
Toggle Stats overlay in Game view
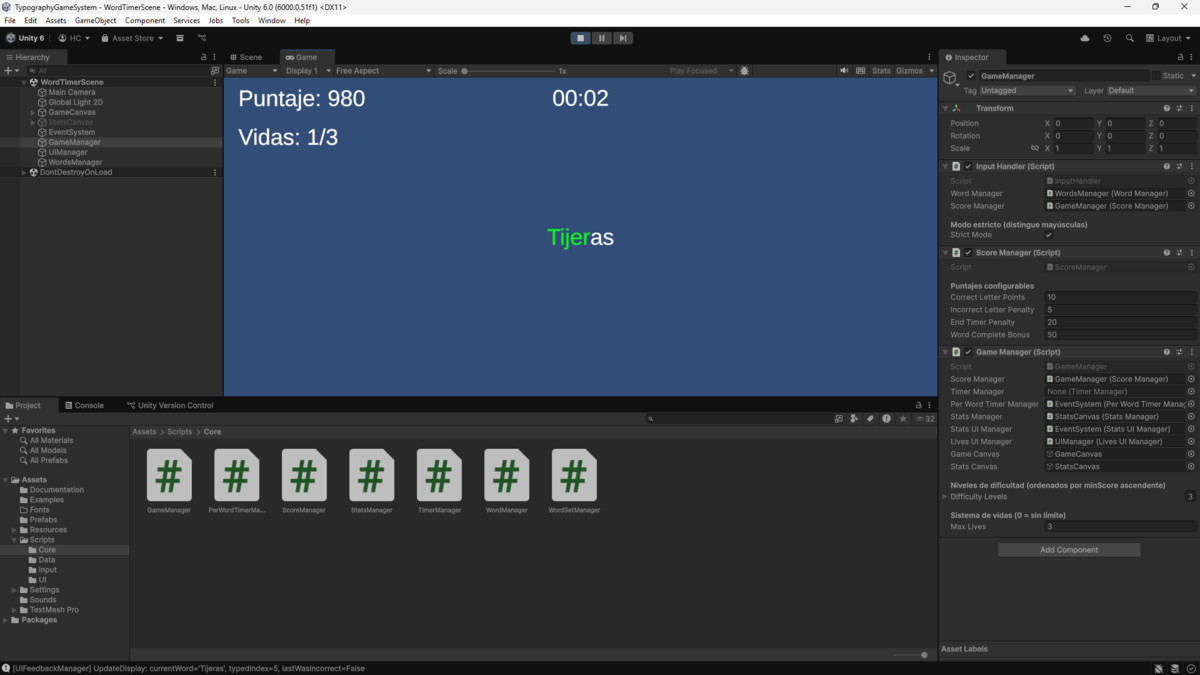[881, 71]
